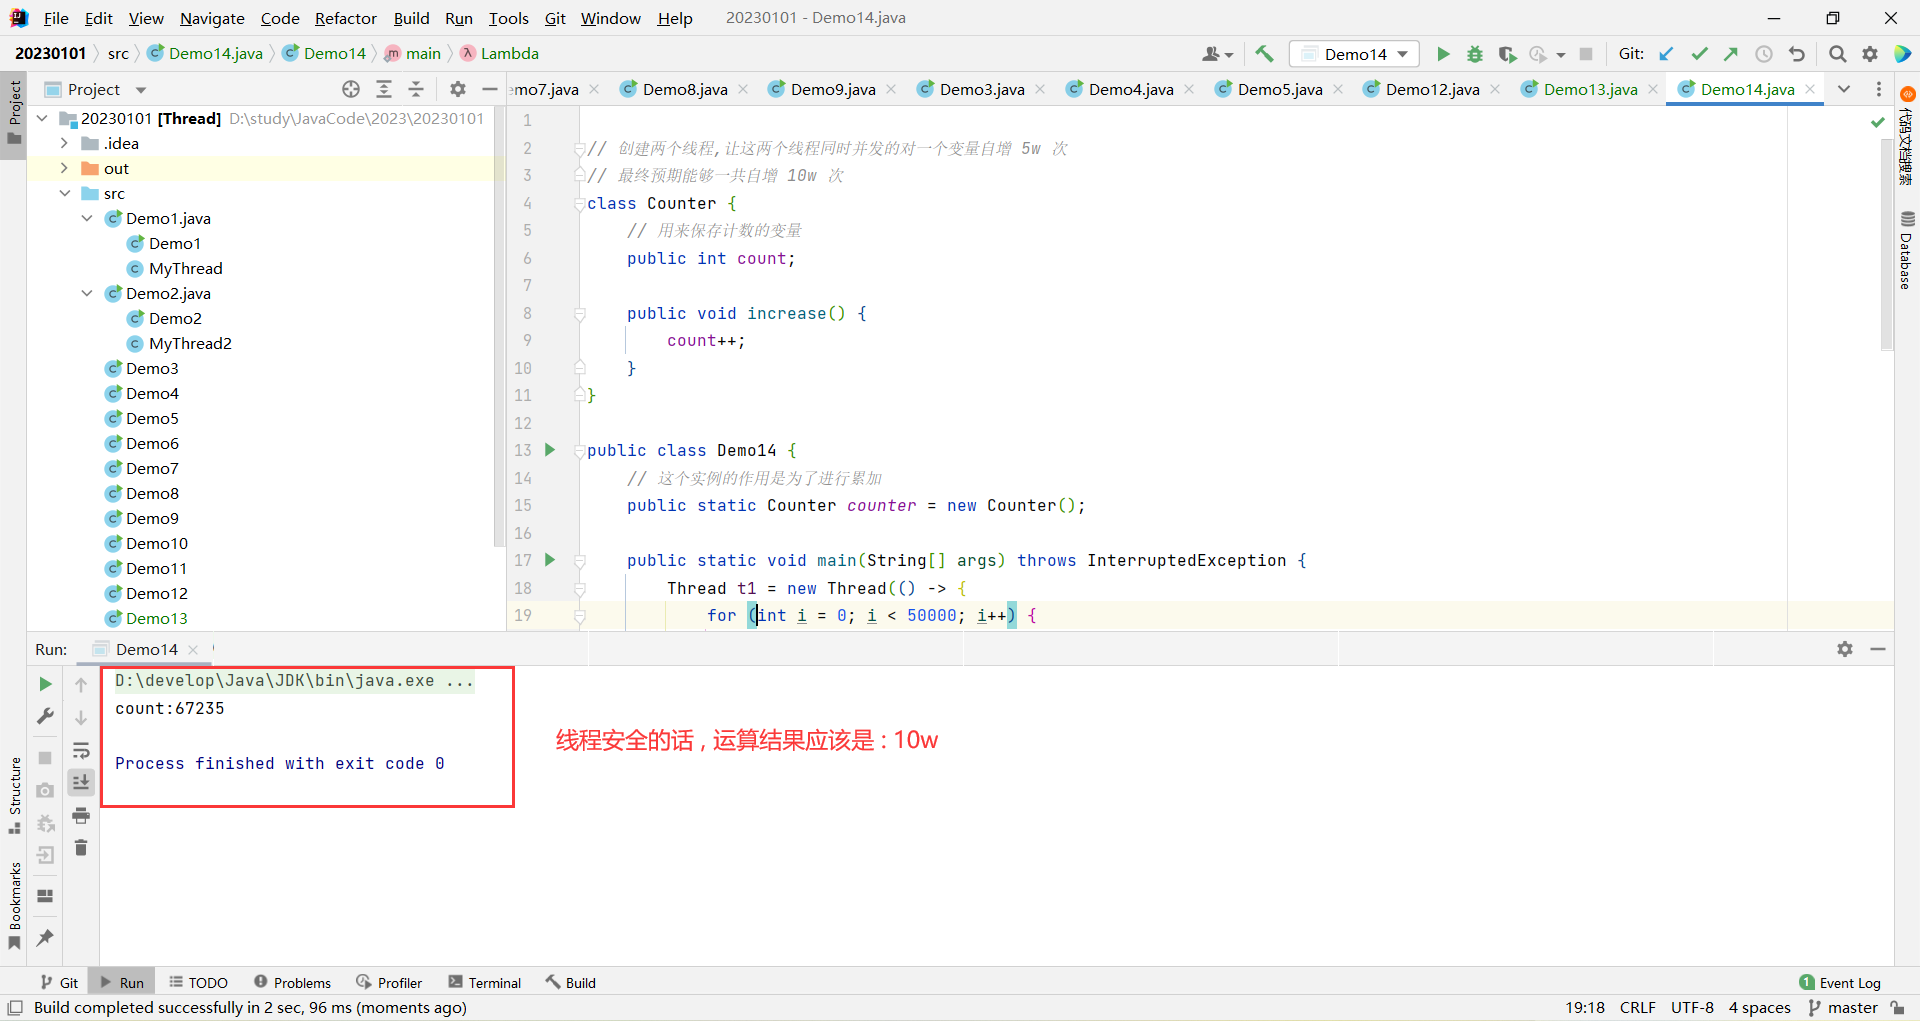
Task: Start debugging with the bug icon
Action: (x=1475, y=54)
